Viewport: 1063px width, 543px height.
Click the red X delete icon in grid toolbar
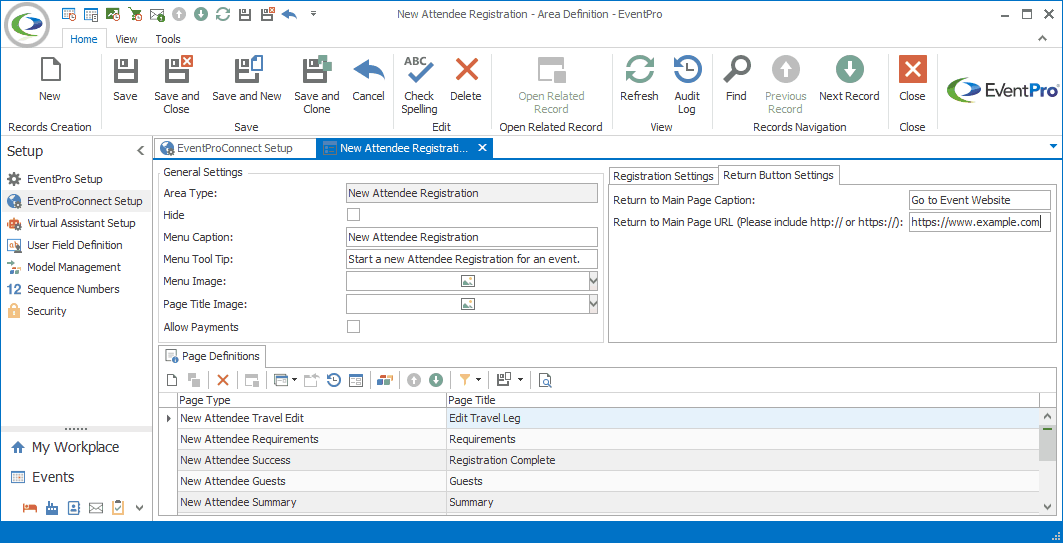click(223, 380)
